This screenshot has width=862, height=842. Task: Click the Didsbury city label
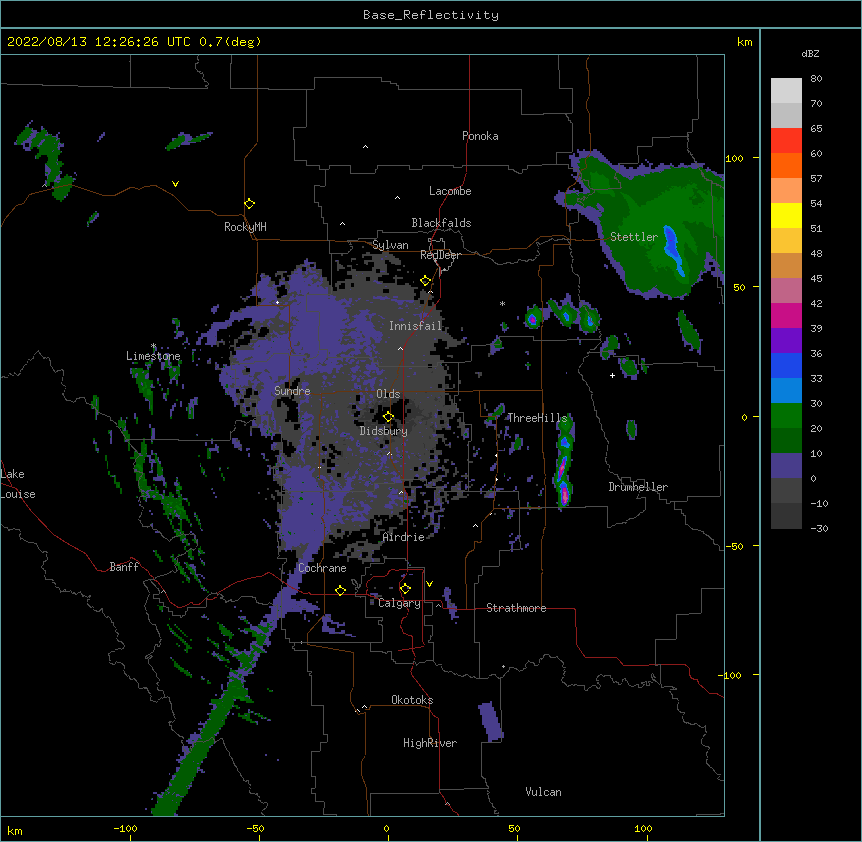(384, 431)
